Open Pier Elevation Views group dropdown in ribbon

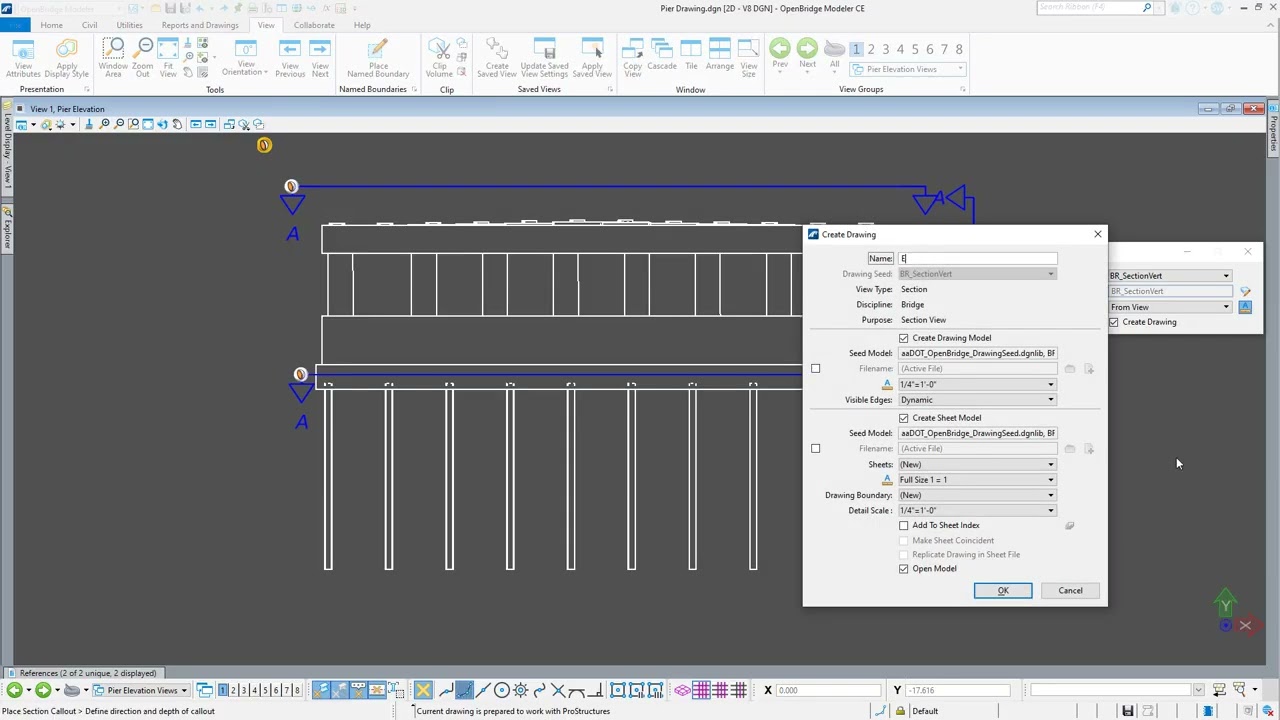pyautogui.click(x=907, y=69)
